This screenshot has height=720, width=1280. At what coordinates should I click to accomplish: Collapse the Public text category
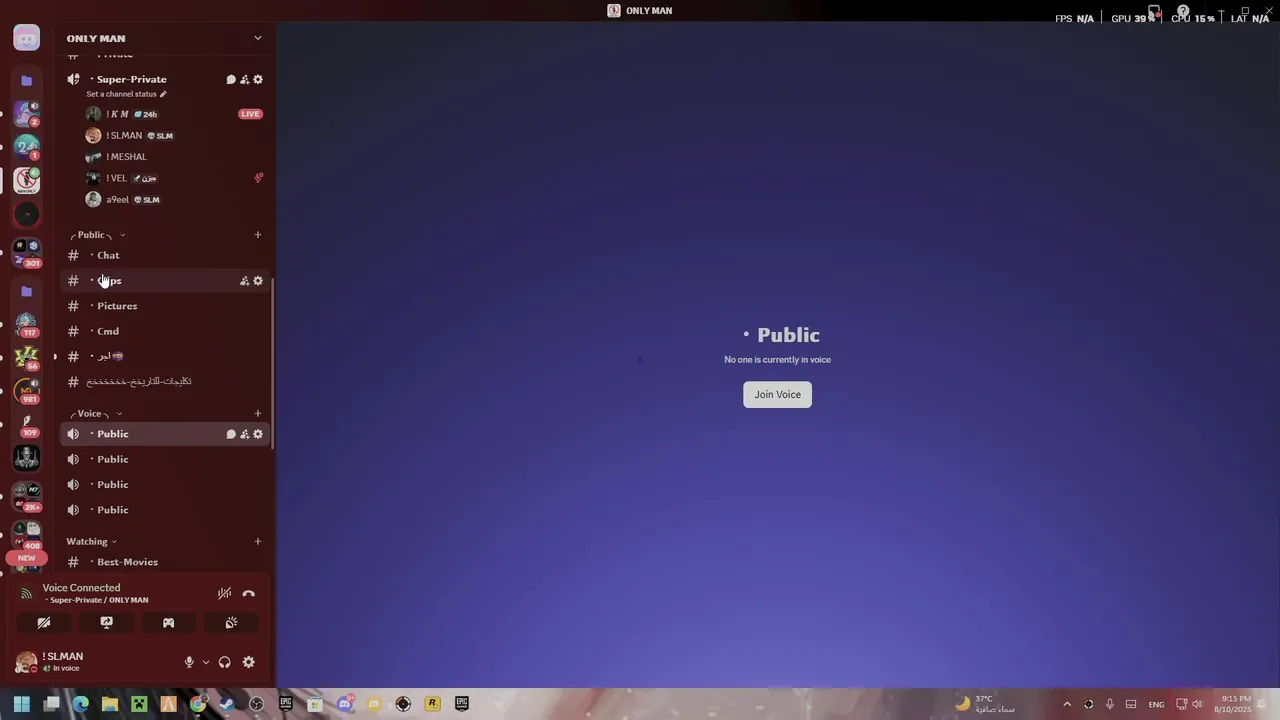tap(96, 235)
